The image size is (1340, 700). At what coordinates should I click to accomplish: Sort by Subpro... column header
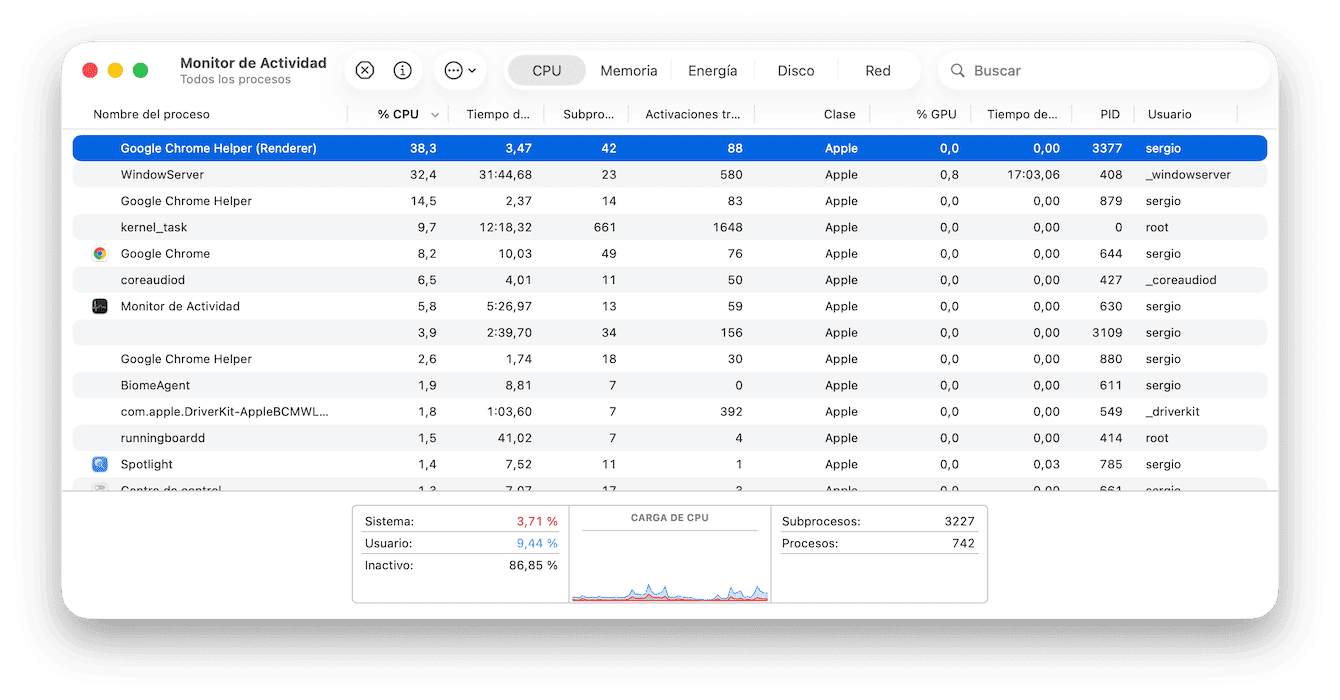click(x=588, y=115)
